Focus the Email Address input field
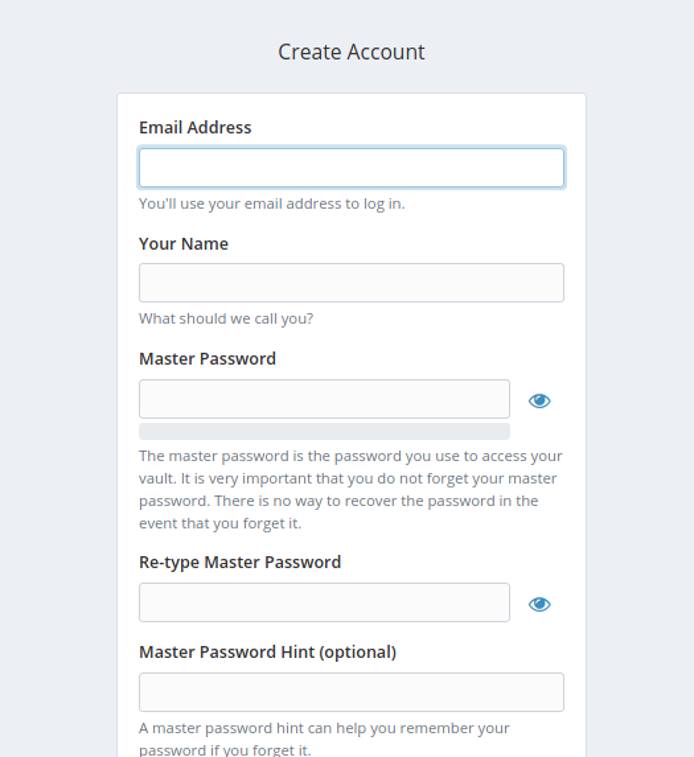Viewport: 694px width, 757px height. (x=351, y=168)
